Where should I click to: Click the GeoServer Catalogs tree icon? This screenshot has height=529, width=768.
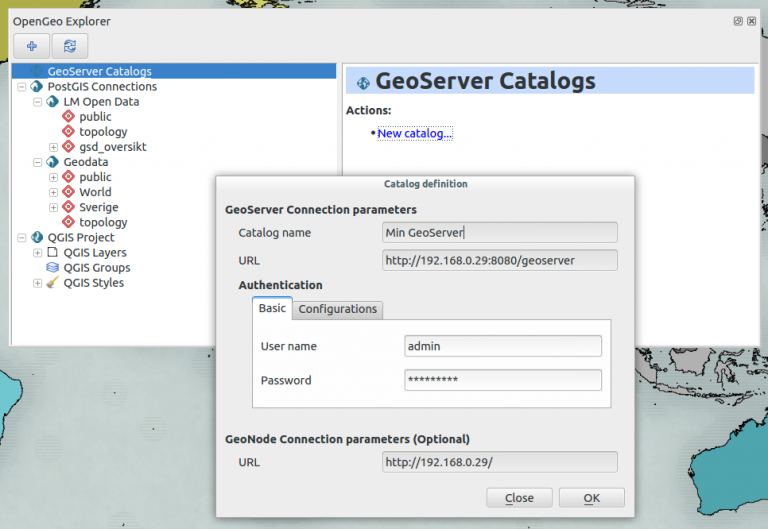37,72
